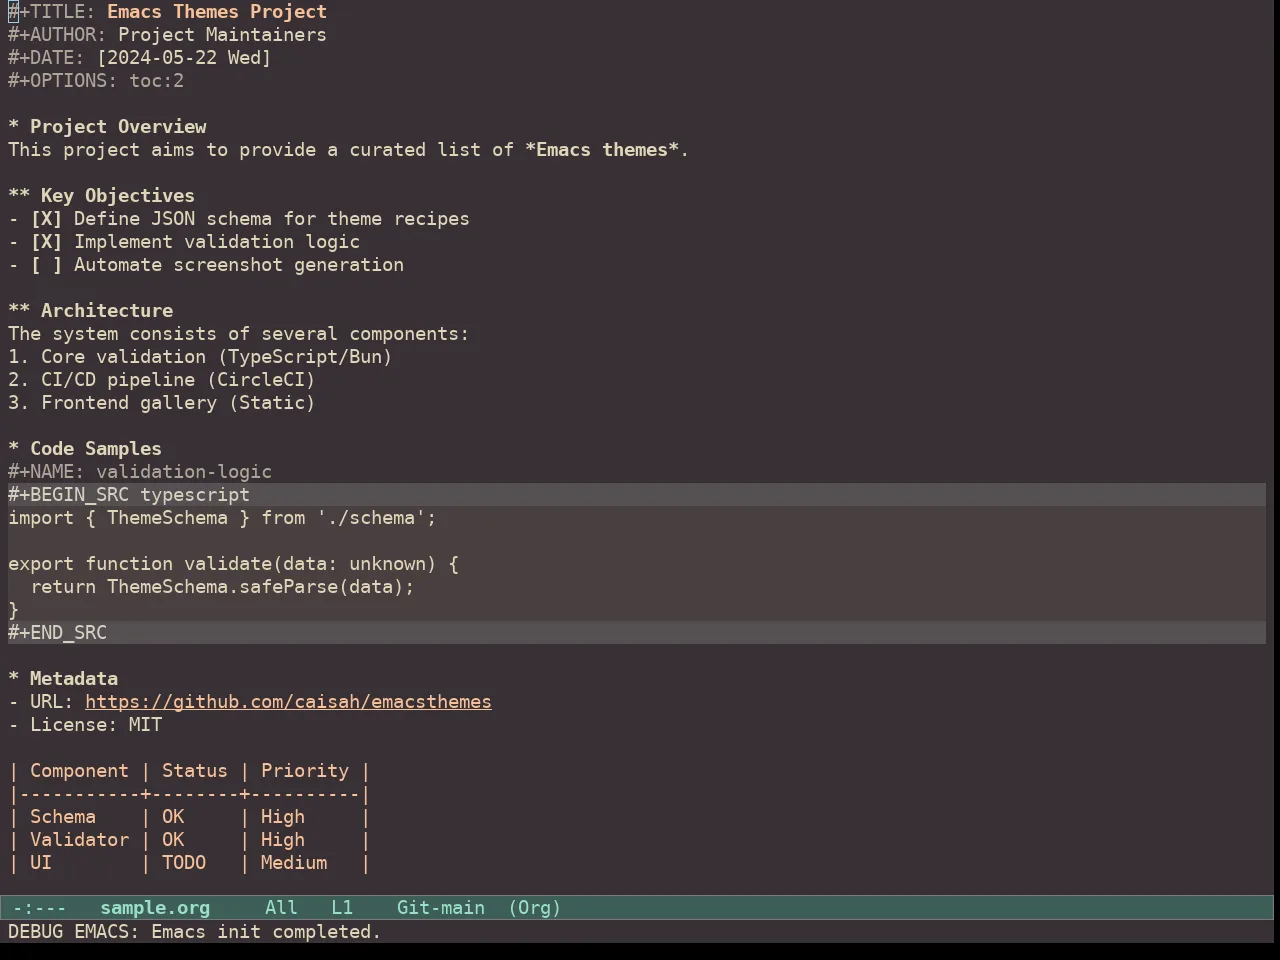Viewport: 1280px width, 960px height.
Task: Fold the 'Architecture' subheading stars
Action: (x=19, y=311)
